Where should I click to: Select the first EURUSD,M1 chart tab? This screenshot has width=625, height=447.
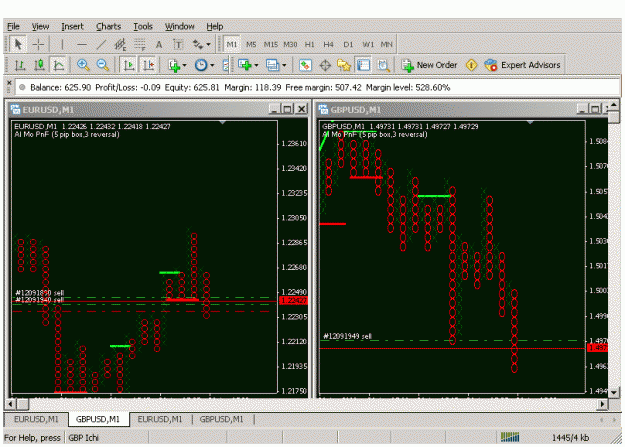pos(36,419)
